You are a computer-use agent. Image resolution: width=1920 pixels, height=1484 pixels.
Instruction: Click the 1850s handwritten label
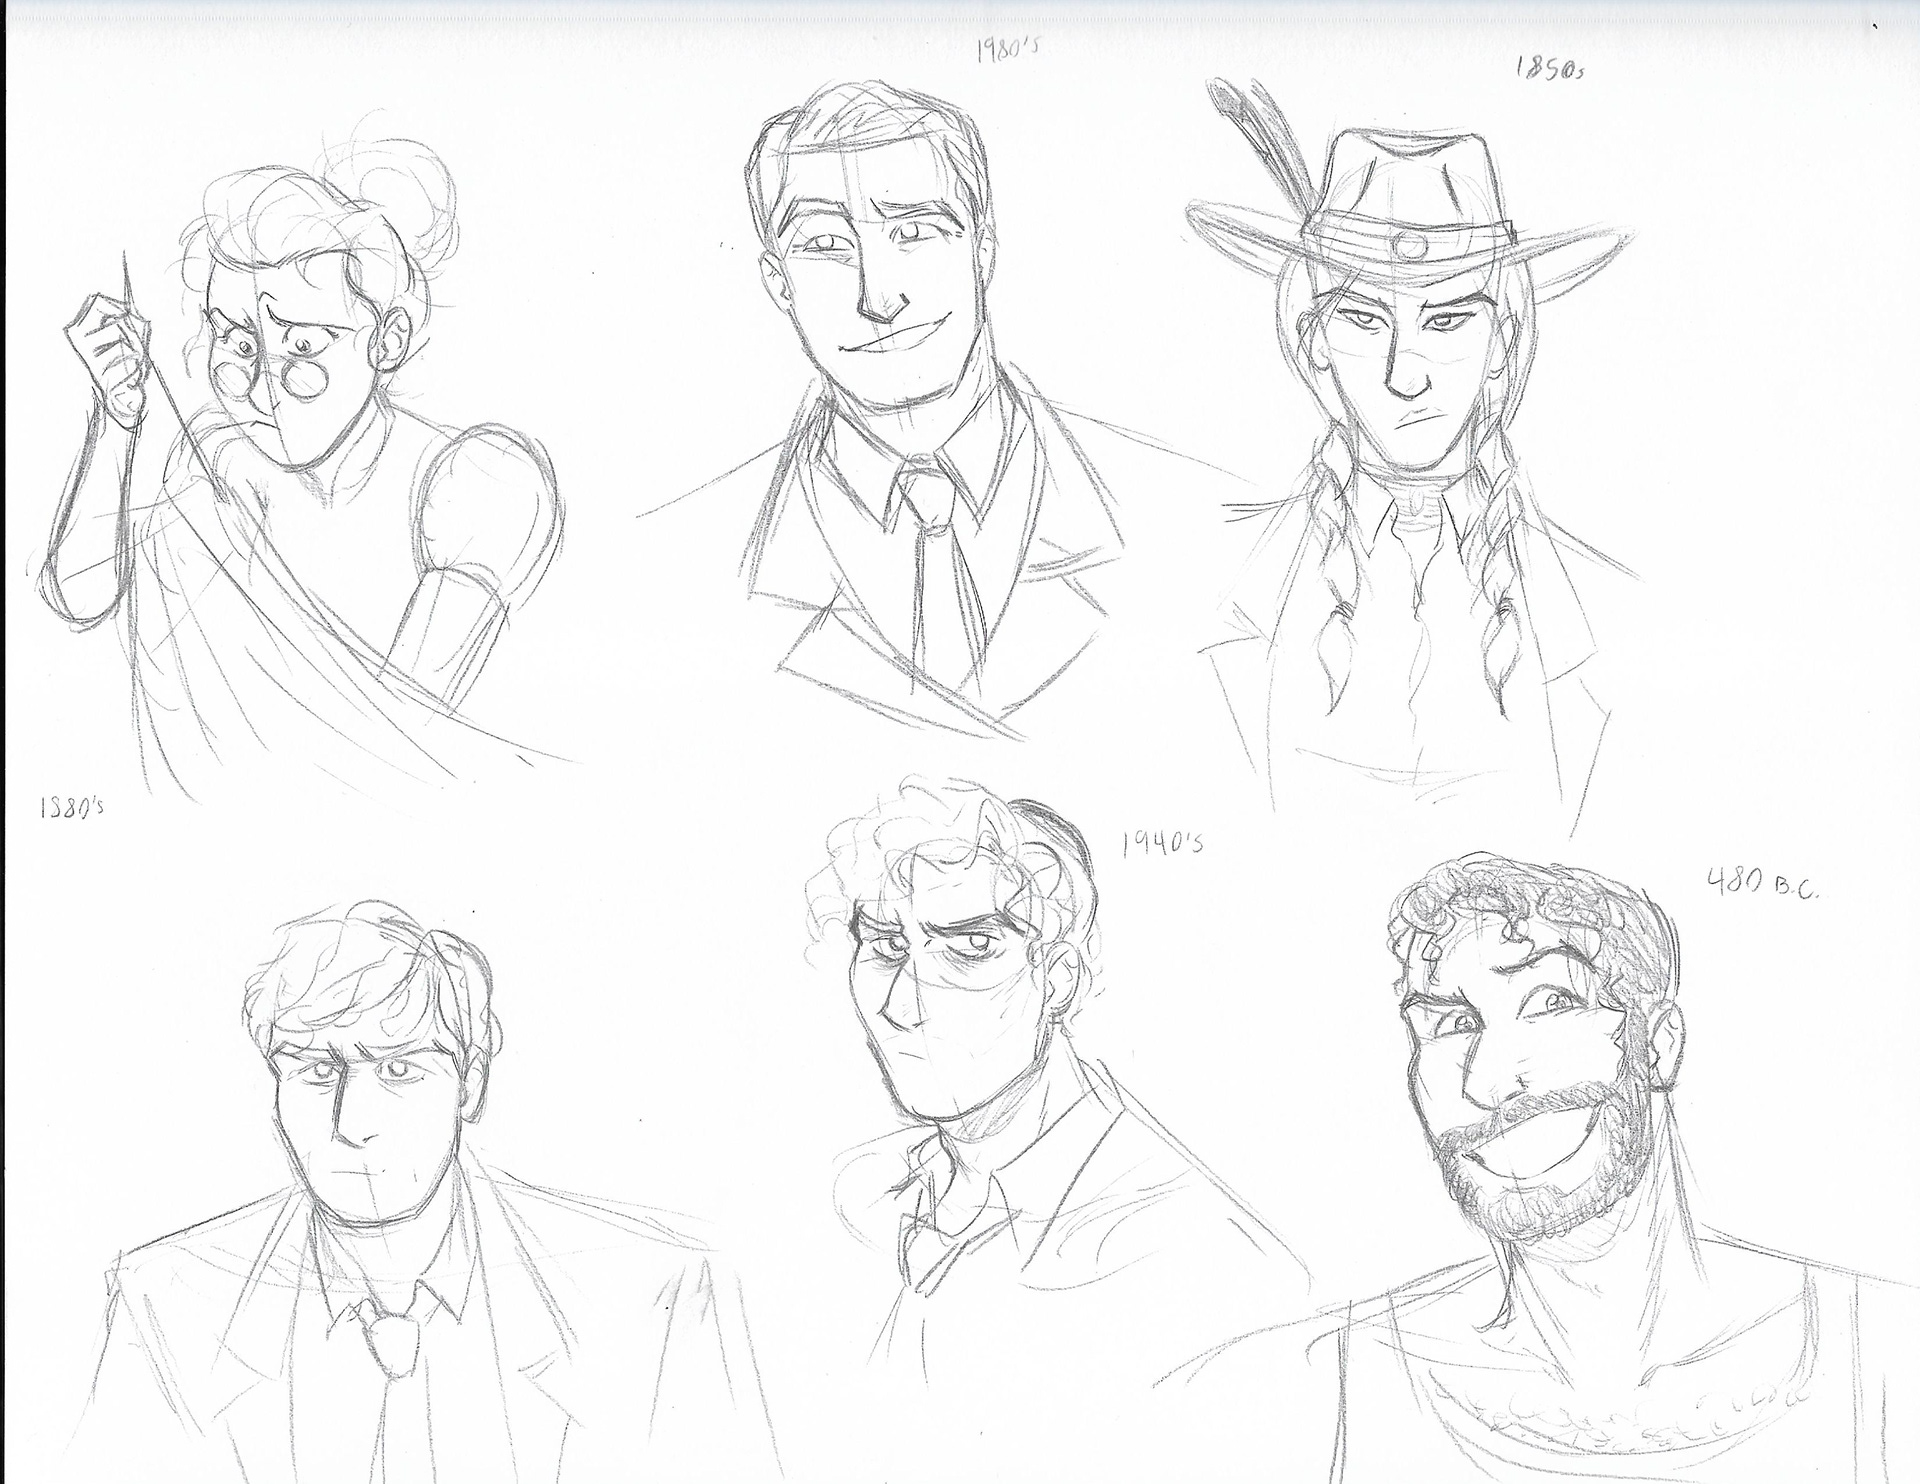click(x=1551, y=70)
